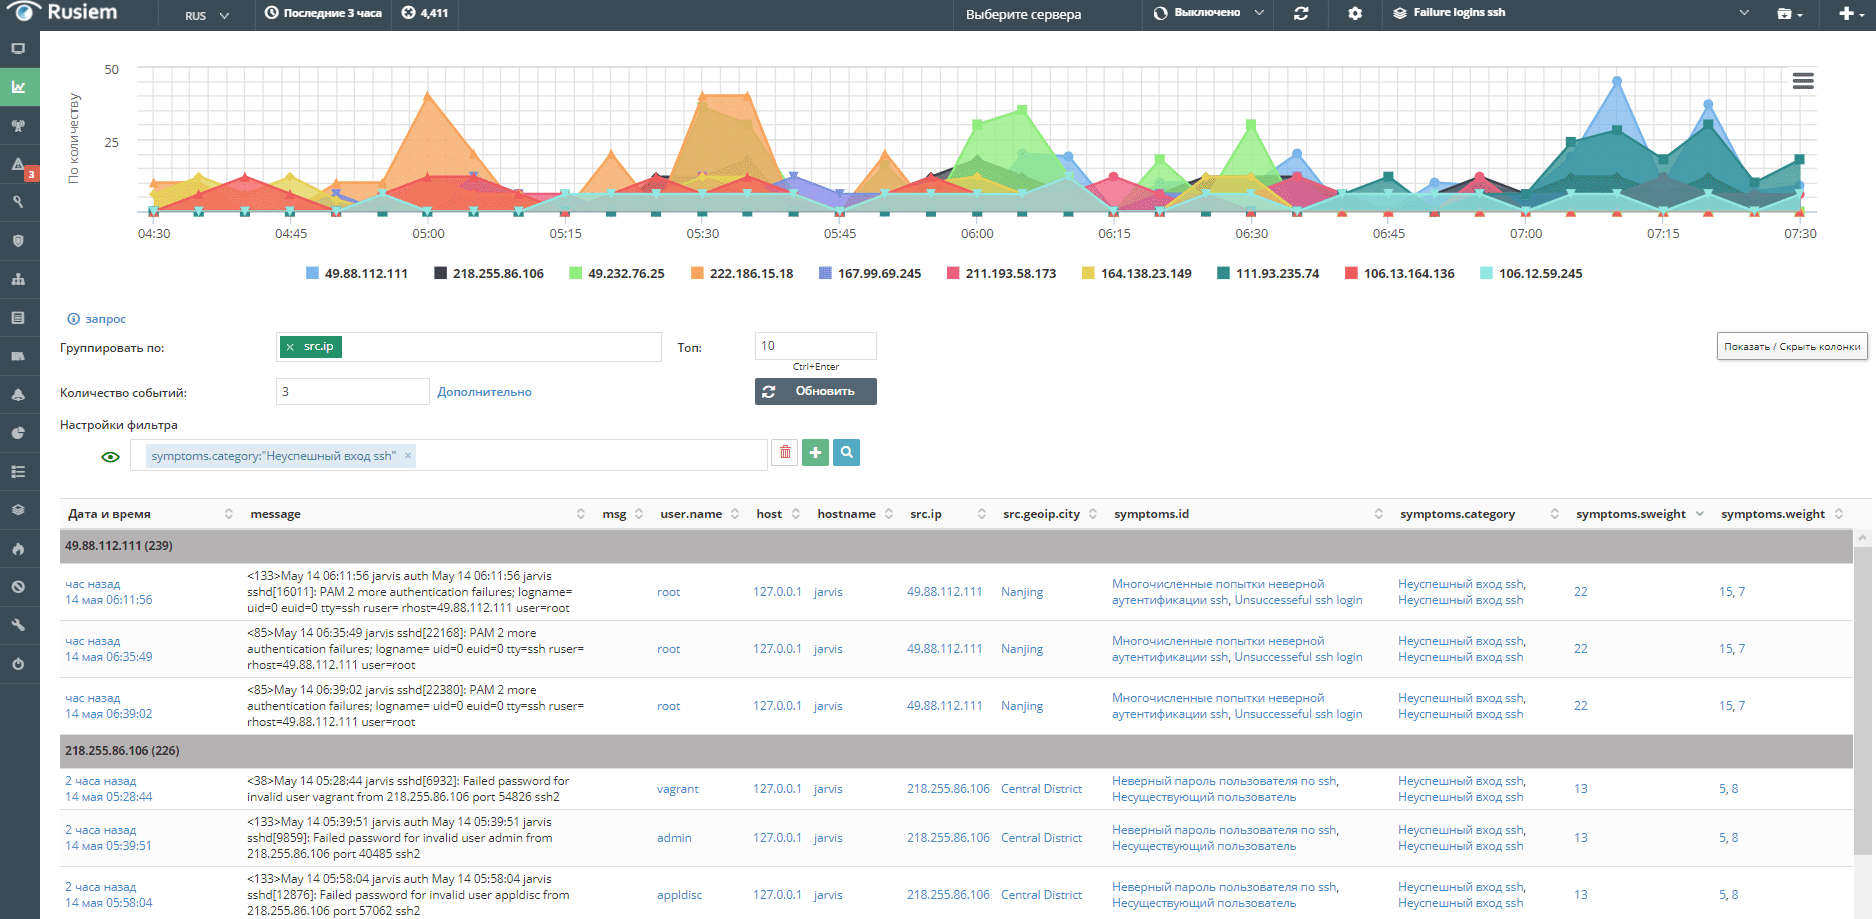
Task: Click the red trash icon beside filter
Action: click(x=785, y=453)
